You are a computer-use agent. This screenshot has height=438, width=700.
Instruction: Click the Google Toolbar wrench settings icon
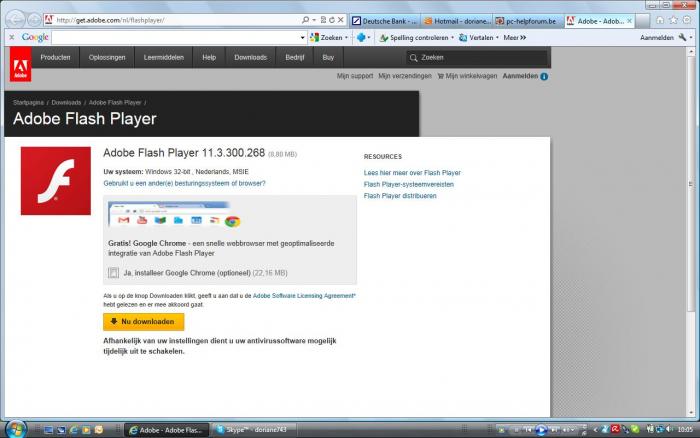point(682,38)
